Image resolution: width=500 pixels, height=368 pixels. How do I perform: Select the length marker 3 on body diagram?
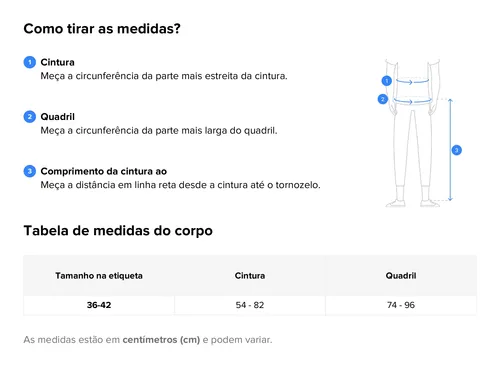click(x=457, y=150)
